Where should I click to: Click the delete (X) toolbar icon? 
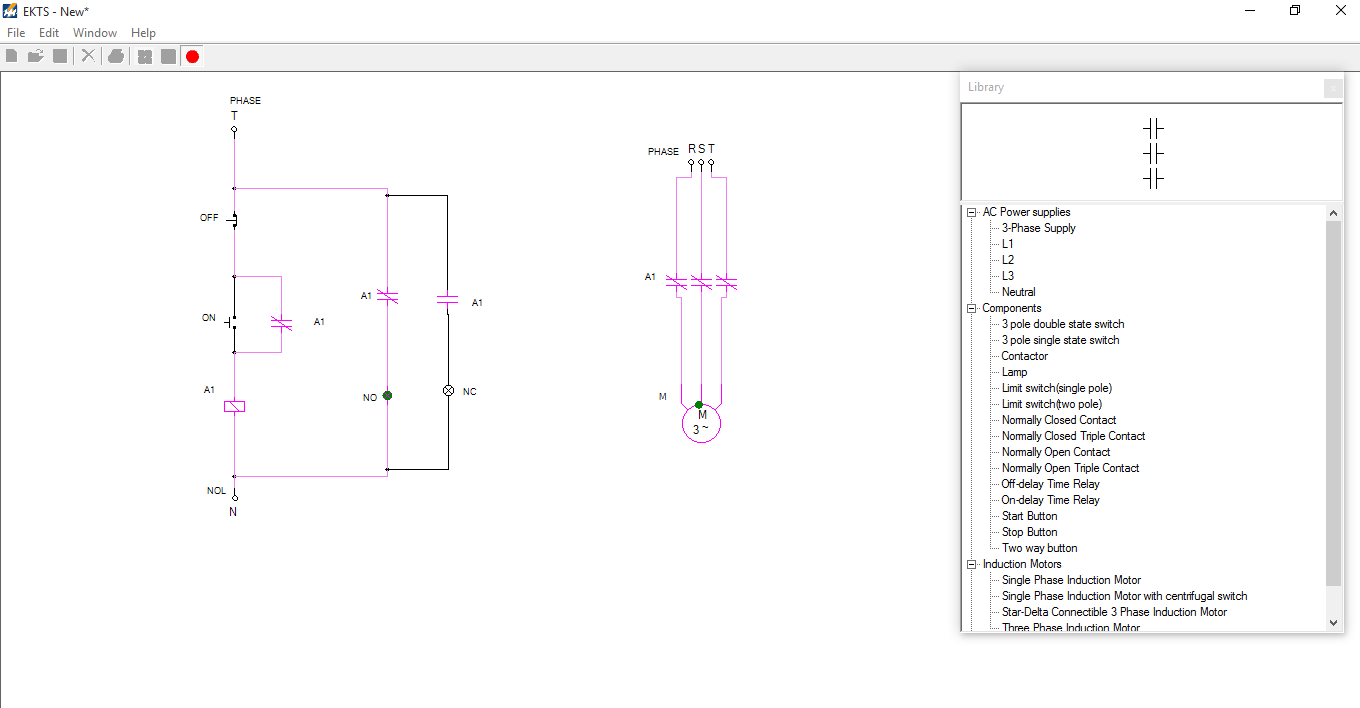85,56
